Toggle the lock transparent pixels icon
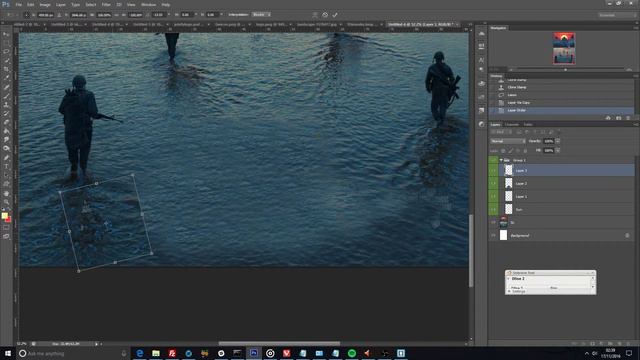640x360 pixels. (503, 151)
